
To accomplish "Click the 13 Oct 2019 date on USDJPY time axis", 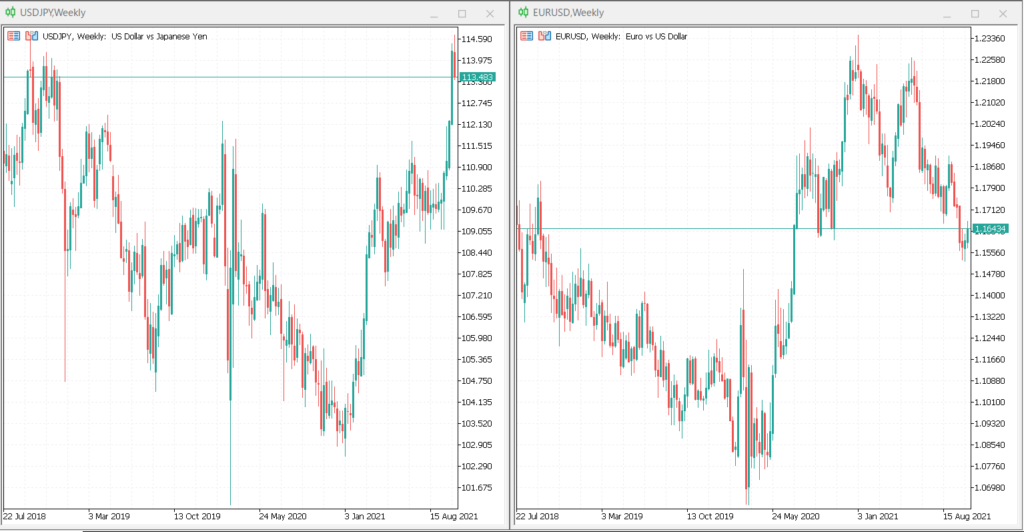I will pyautogui.click(x=197, y=517).
